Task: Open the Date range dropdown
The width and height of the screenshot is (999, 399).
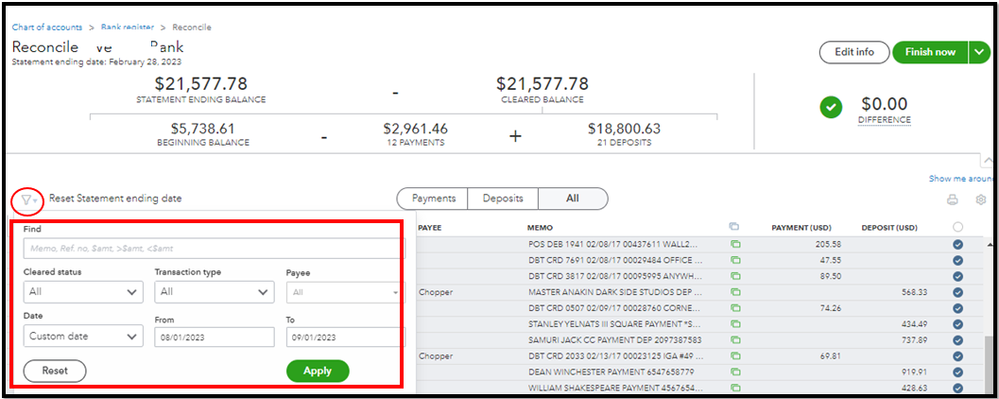Action: tap(83, 336)
